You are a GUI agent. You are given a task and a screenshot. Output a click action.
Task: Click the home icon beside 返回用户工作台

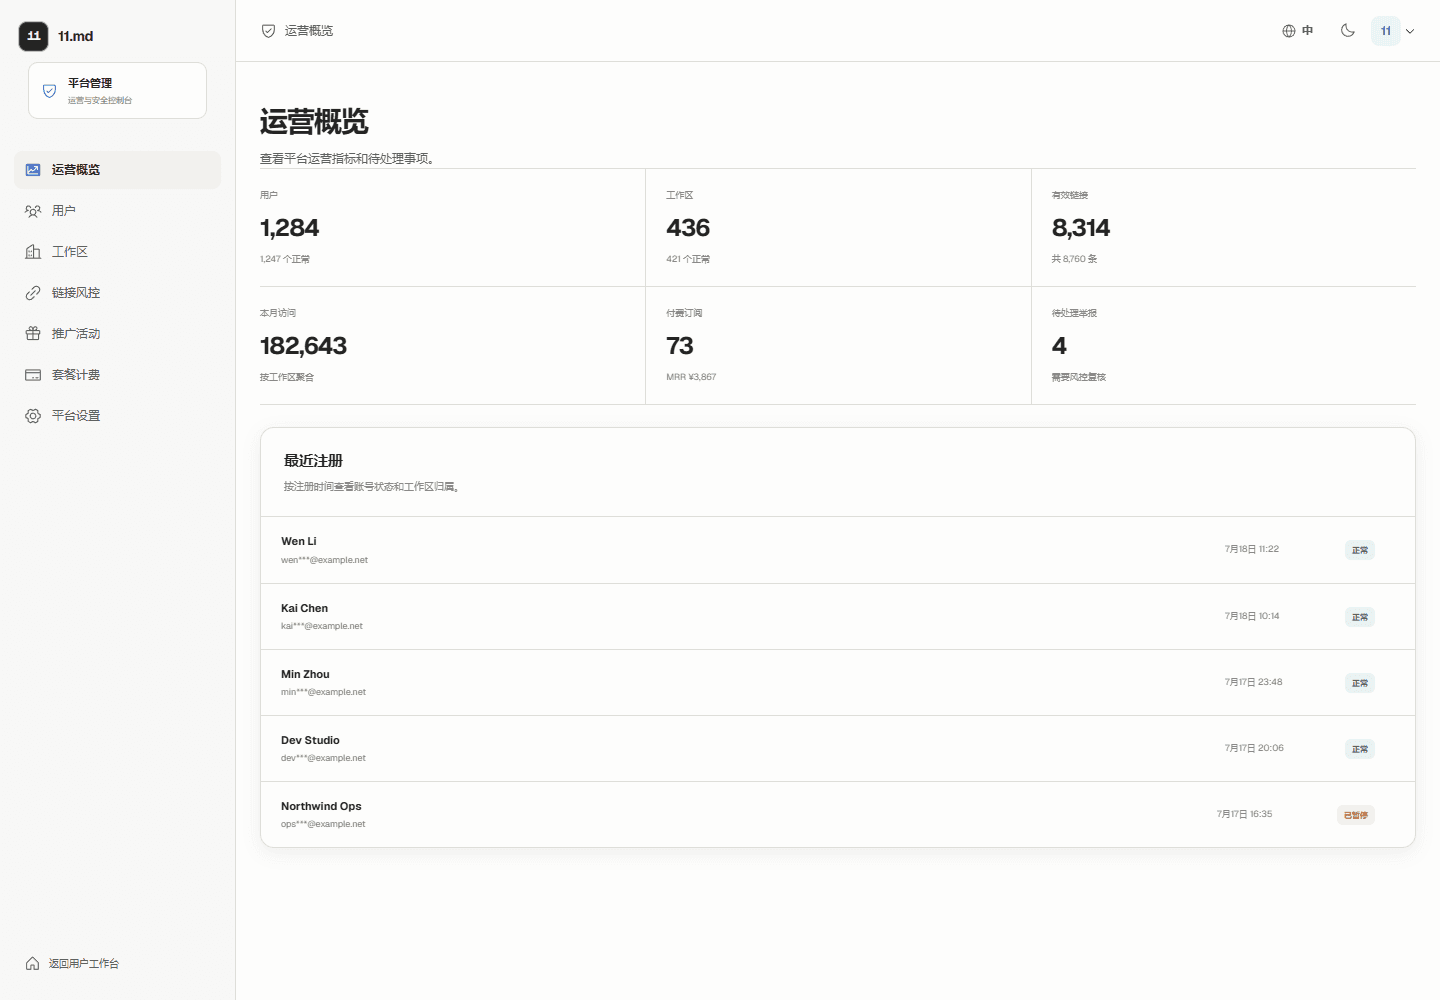(33, 964)
